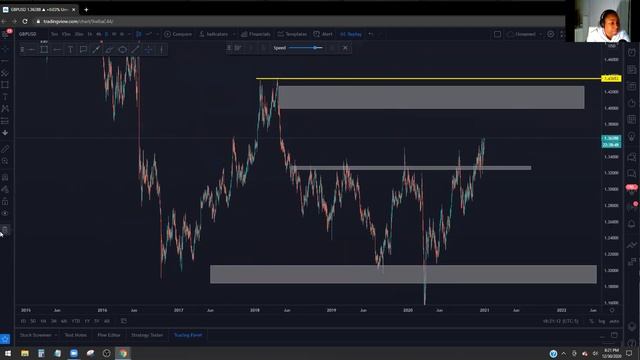Open the go-to-date calendar icon
The height and width of the screenshot is (360, 640).
click(x=124, y=321)
